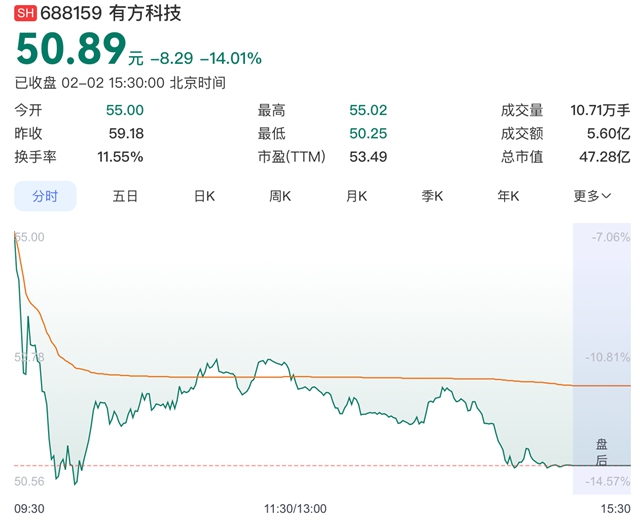Switch to 周K weekly chart
The image size is (640, 525).
280,196
